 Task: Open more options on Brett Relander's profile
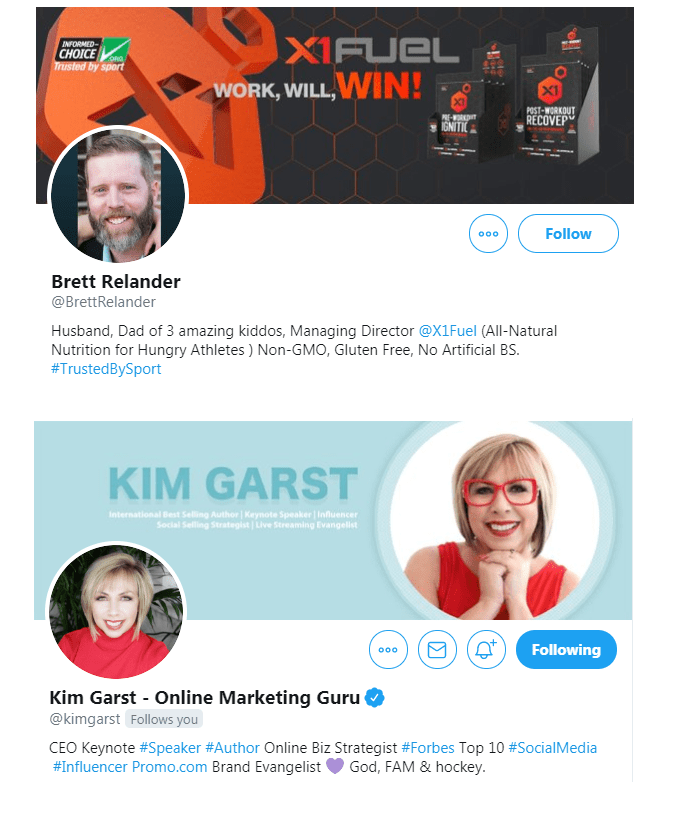pos(488,234)
